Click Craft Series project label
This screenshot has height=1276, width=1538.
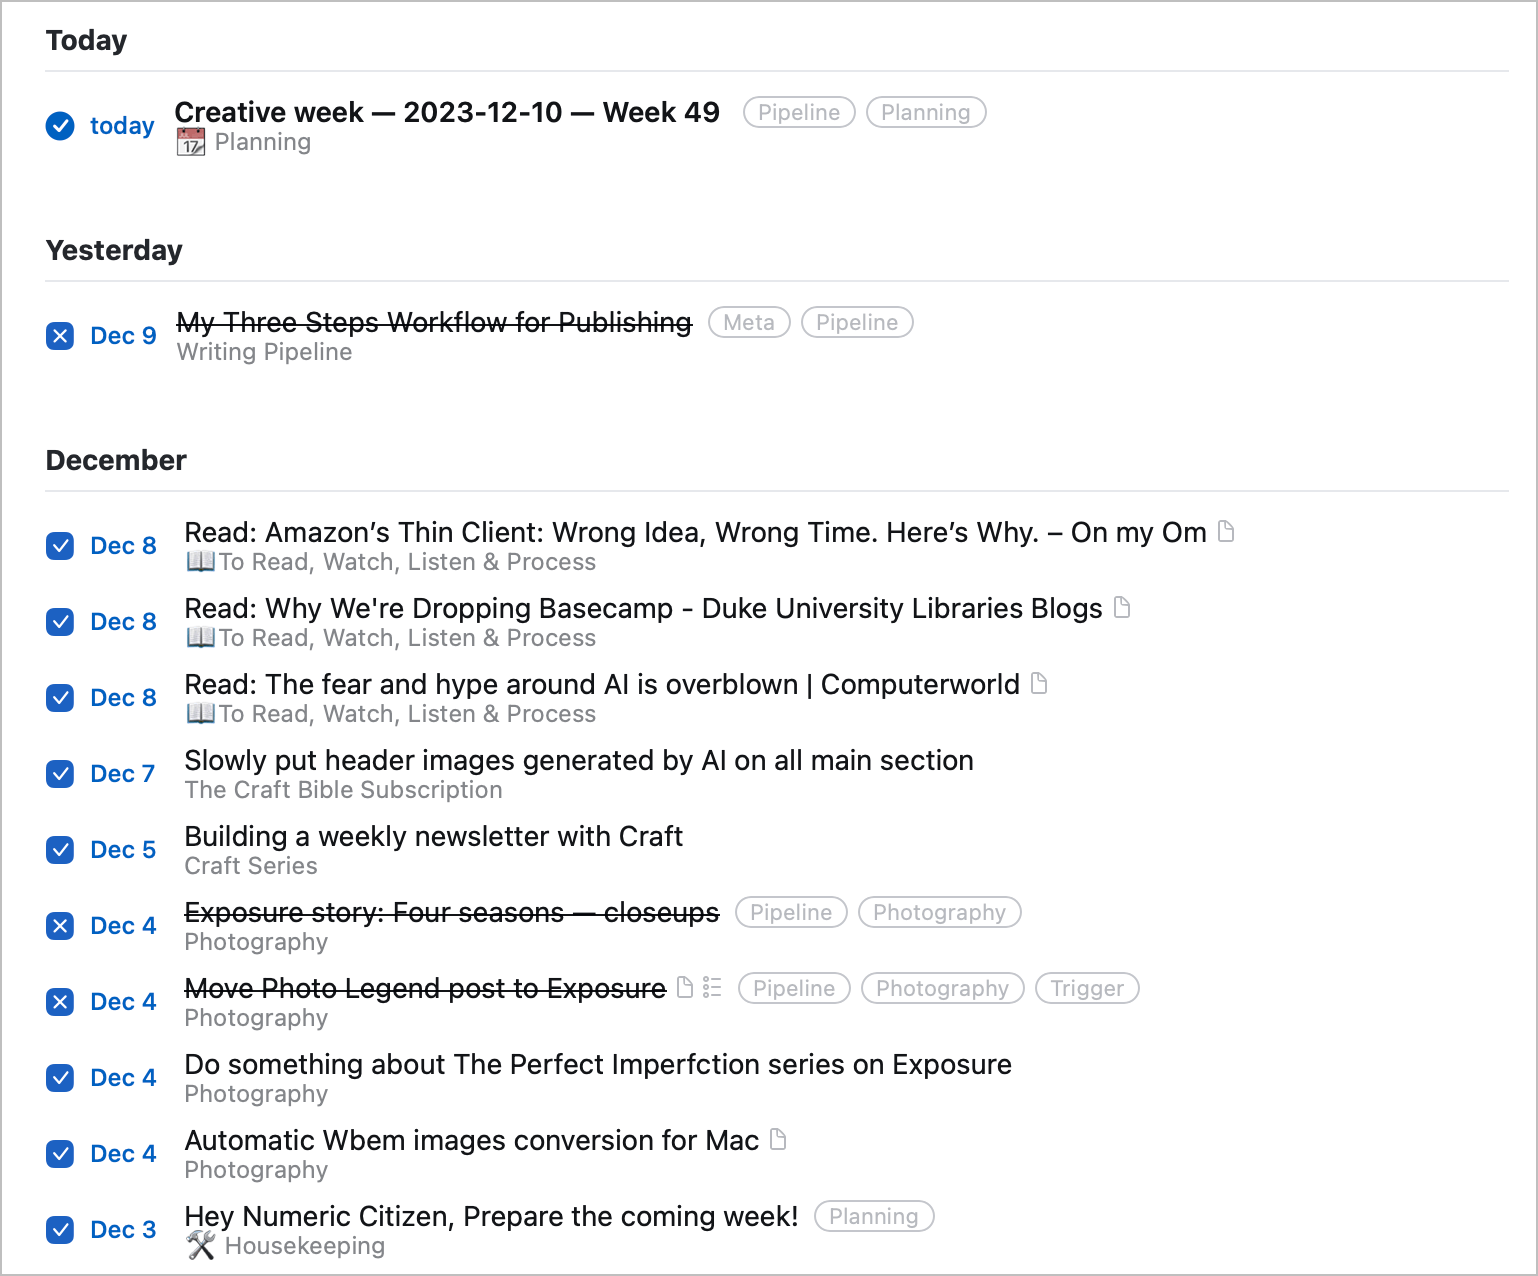[x=251, y=866]
